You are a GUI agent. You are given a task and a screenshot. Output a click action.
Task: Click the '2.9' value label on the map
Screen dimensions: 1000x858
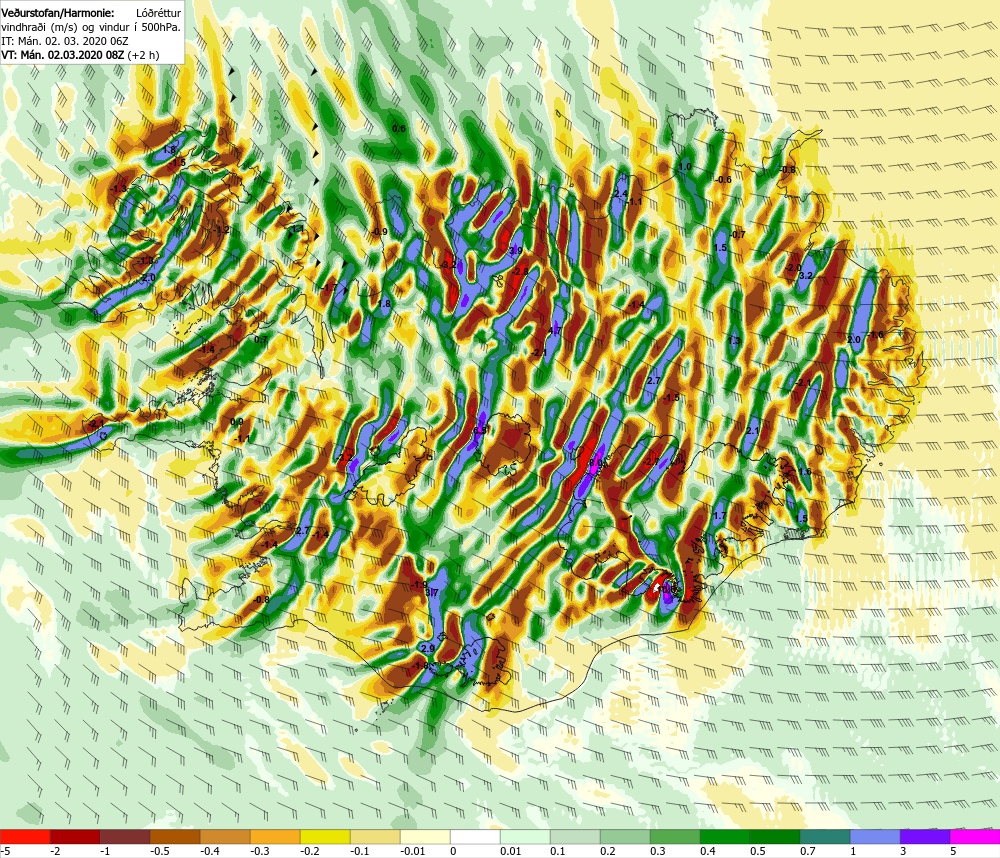tap(428, 648)
